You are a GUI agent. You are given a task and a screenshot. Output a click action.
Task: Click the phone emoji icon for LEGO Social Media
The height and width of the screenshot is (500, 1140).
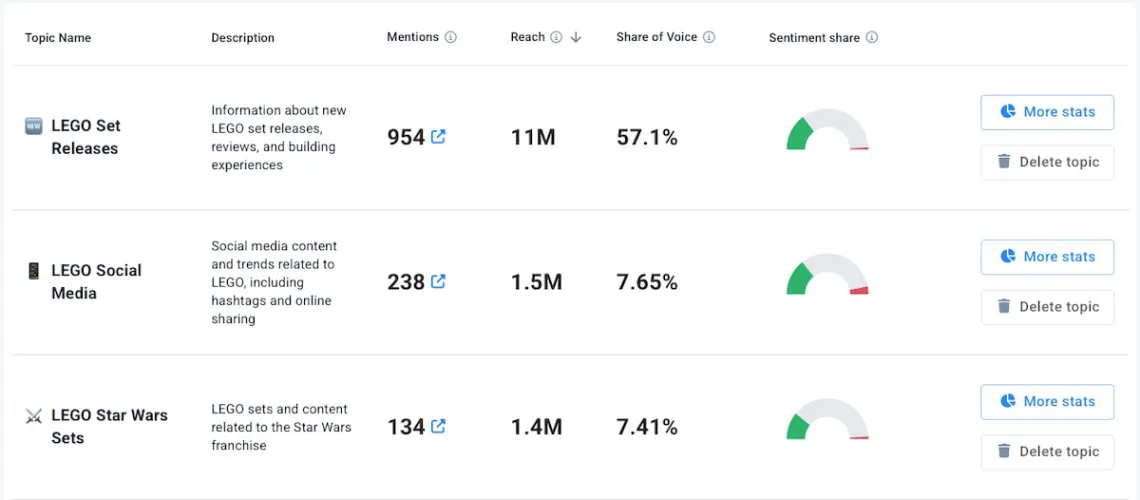point(33,271)
